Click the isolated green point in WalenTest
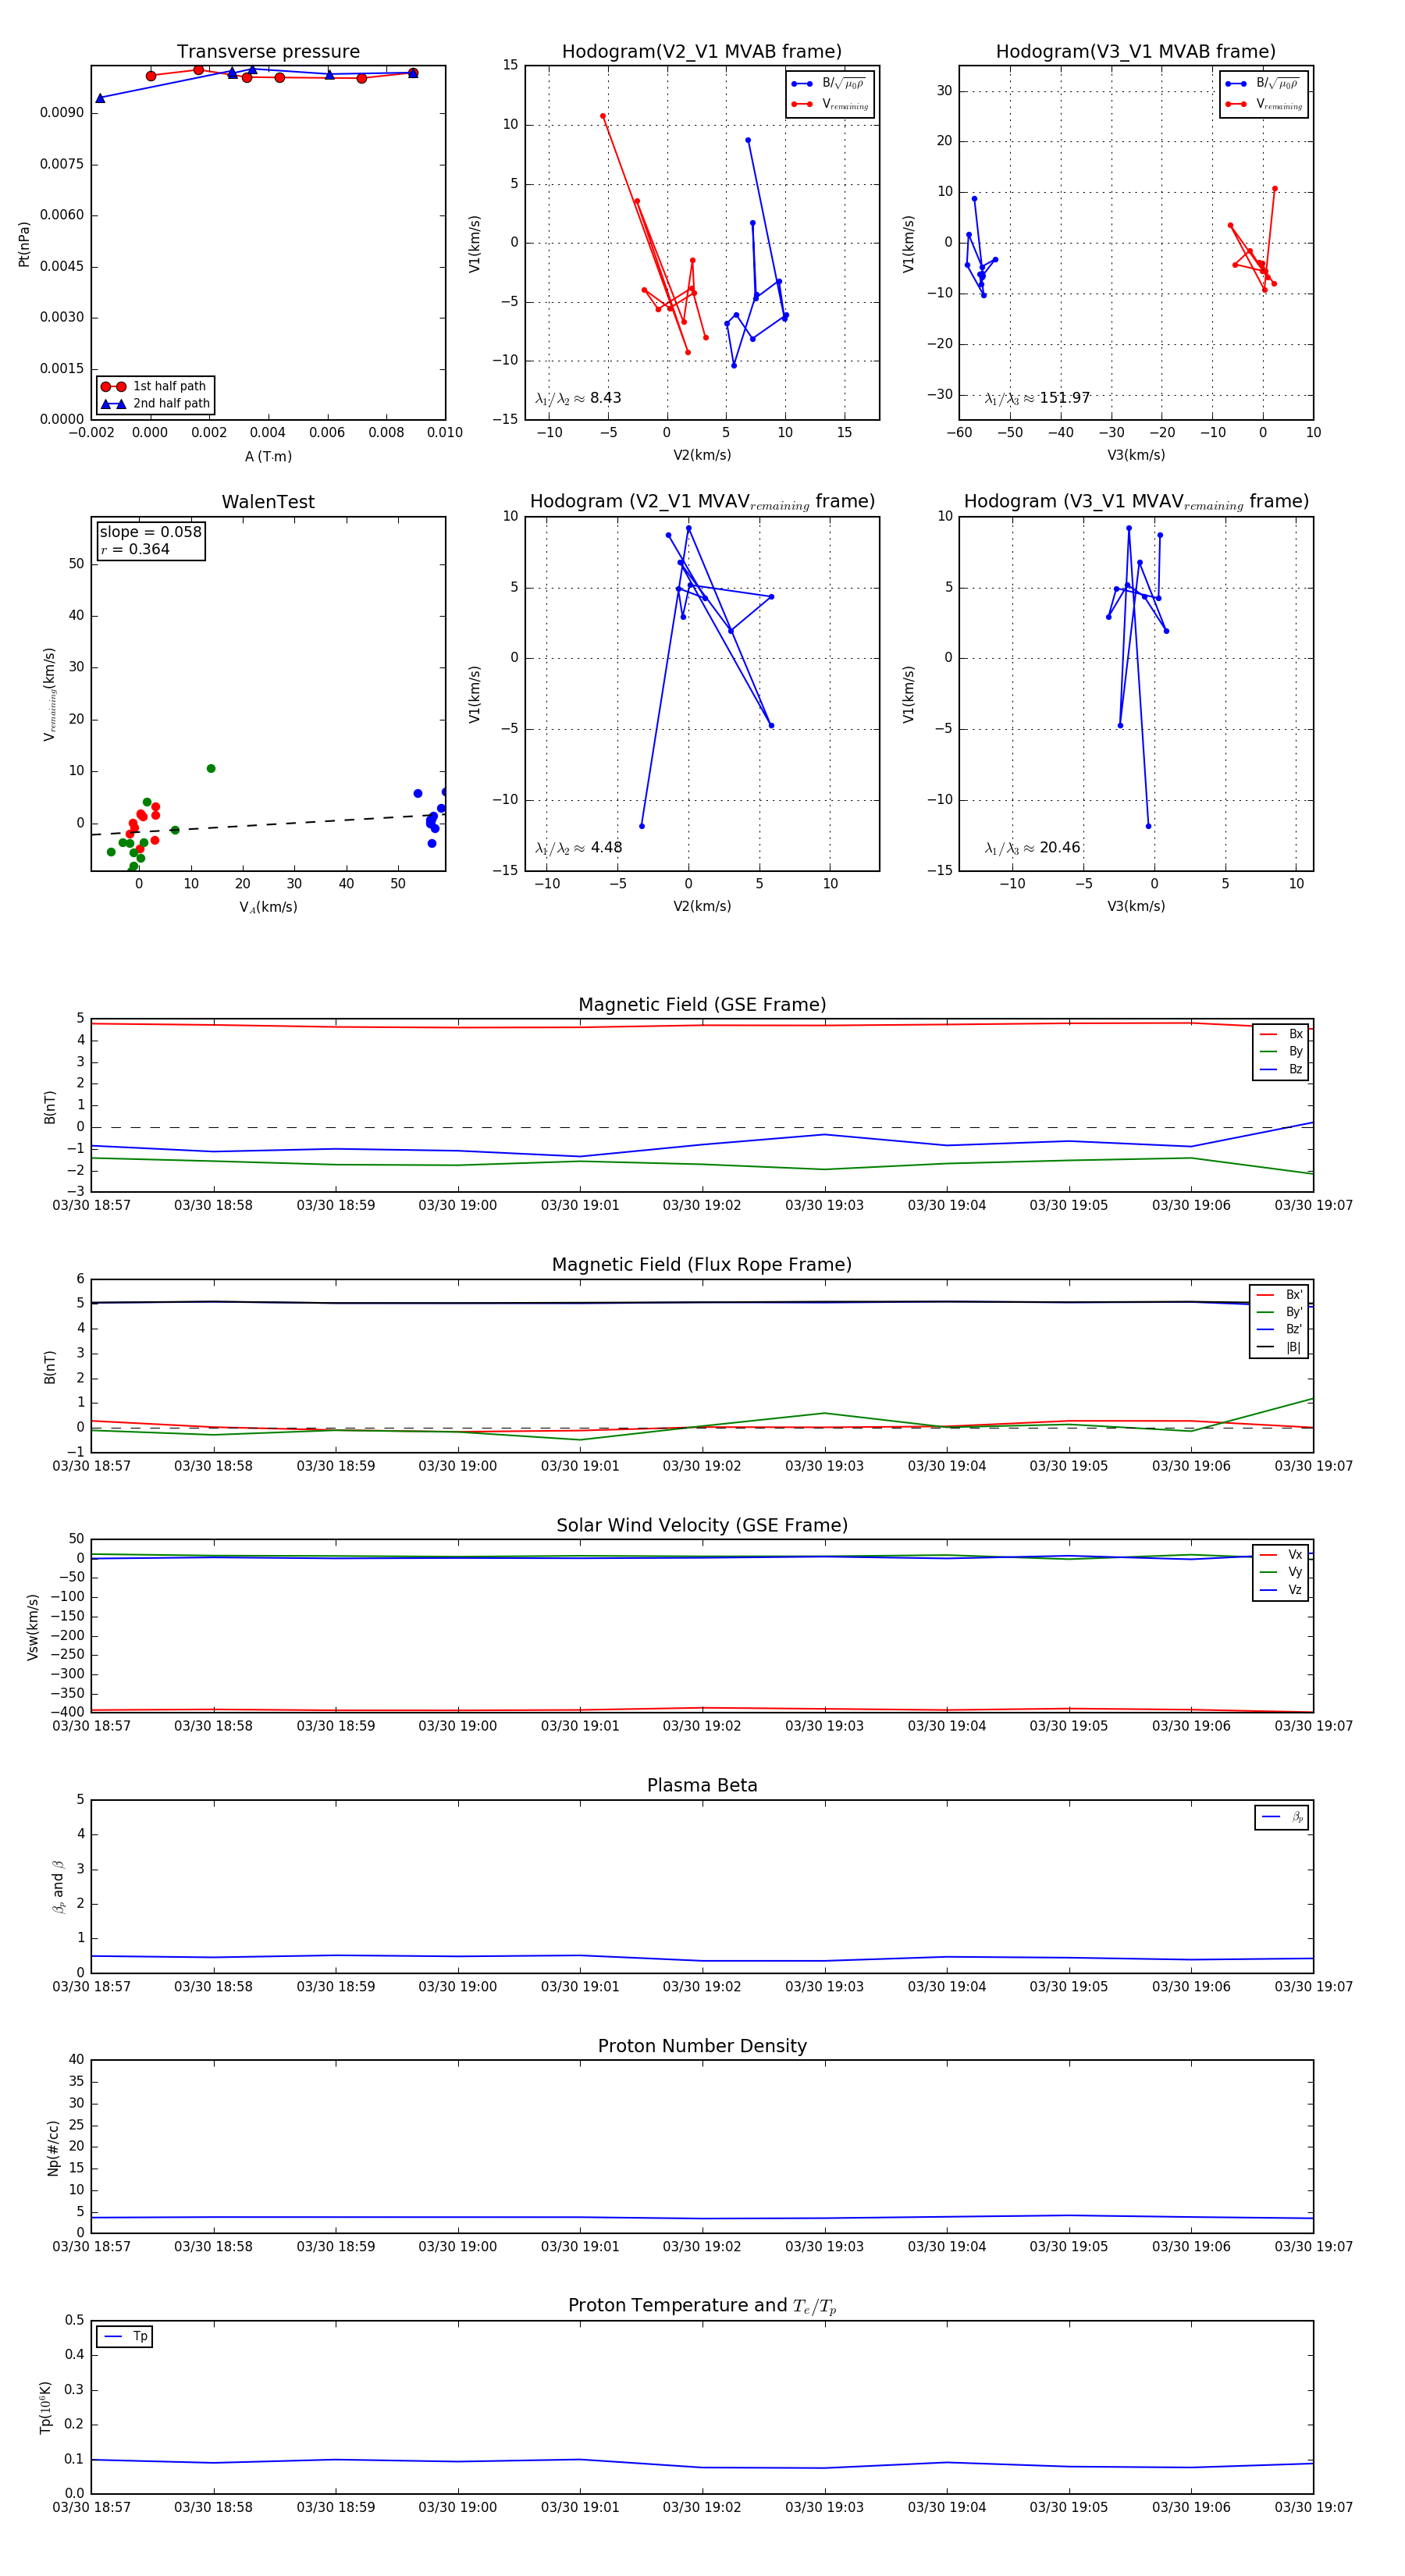The width and height of the screenshot is (1405, 2576). pyautogui.click(x=211, y=769)
